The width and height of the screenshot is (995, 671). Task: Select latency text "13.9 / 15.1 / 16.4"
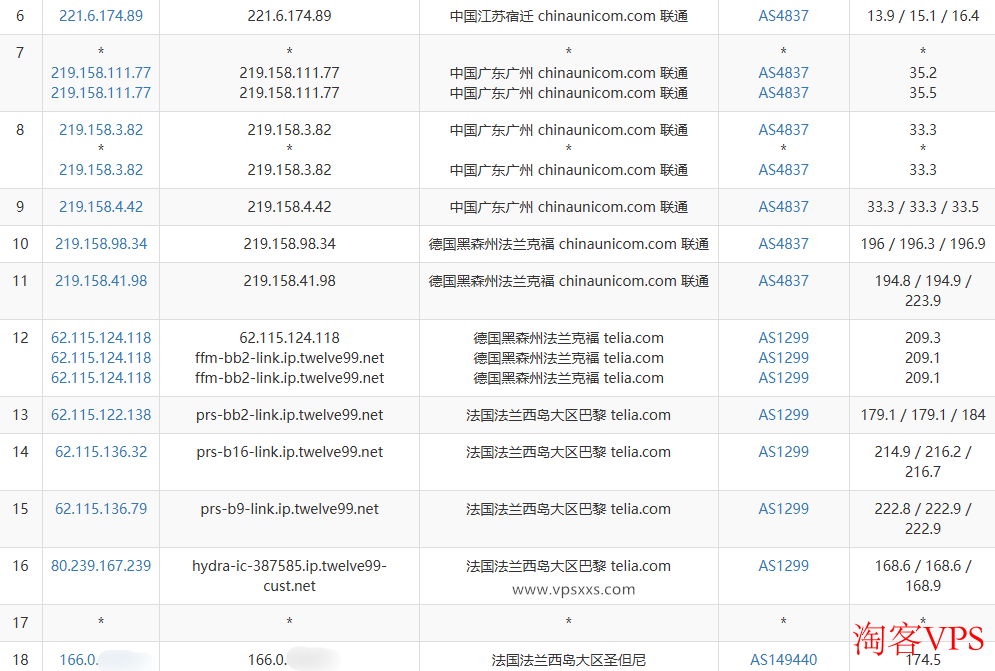(x=923, y=16)
